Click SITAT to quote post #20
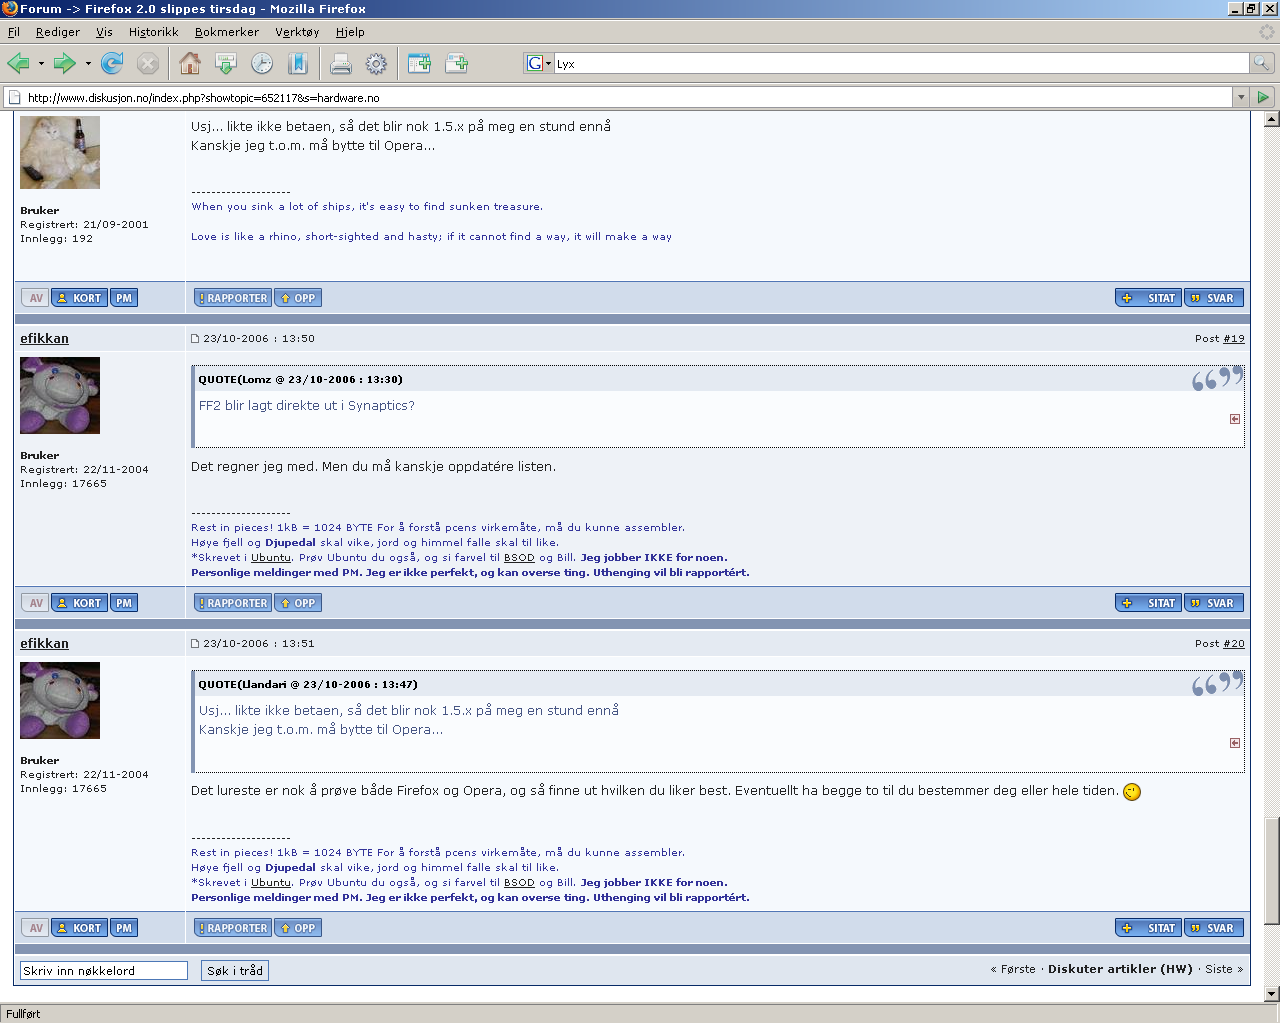The height and width of the screenshot is (1024, 1280). click(1149, 928)
